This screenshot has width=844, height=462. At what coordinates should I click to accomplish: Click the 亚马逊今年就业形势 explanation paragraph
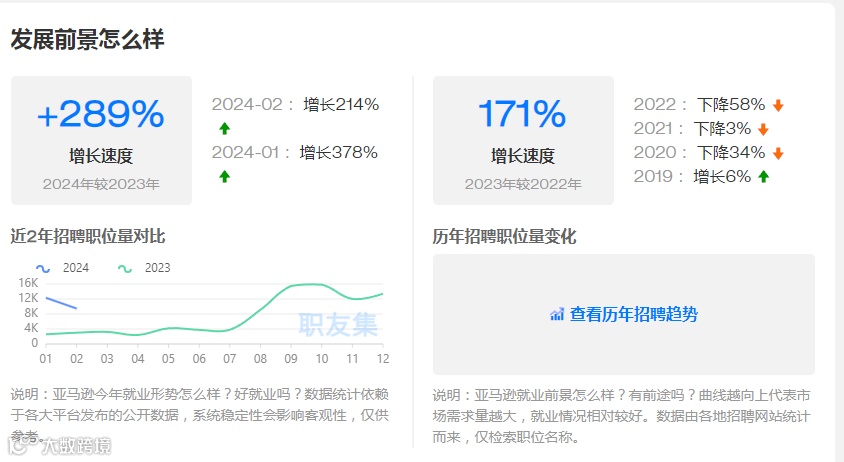tap(200, 415)
